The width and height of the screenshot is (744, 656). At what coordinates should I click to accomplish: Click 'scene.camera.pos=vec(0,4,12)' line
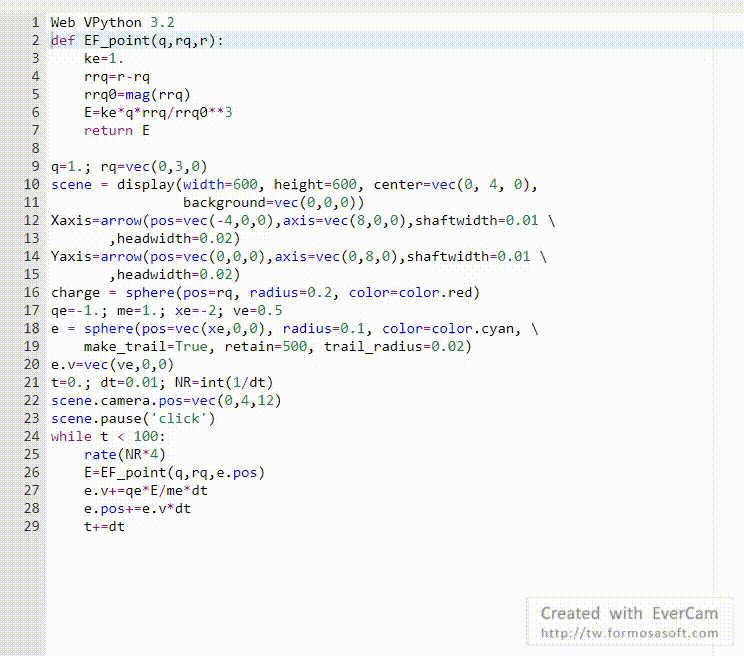coord(166,401)
